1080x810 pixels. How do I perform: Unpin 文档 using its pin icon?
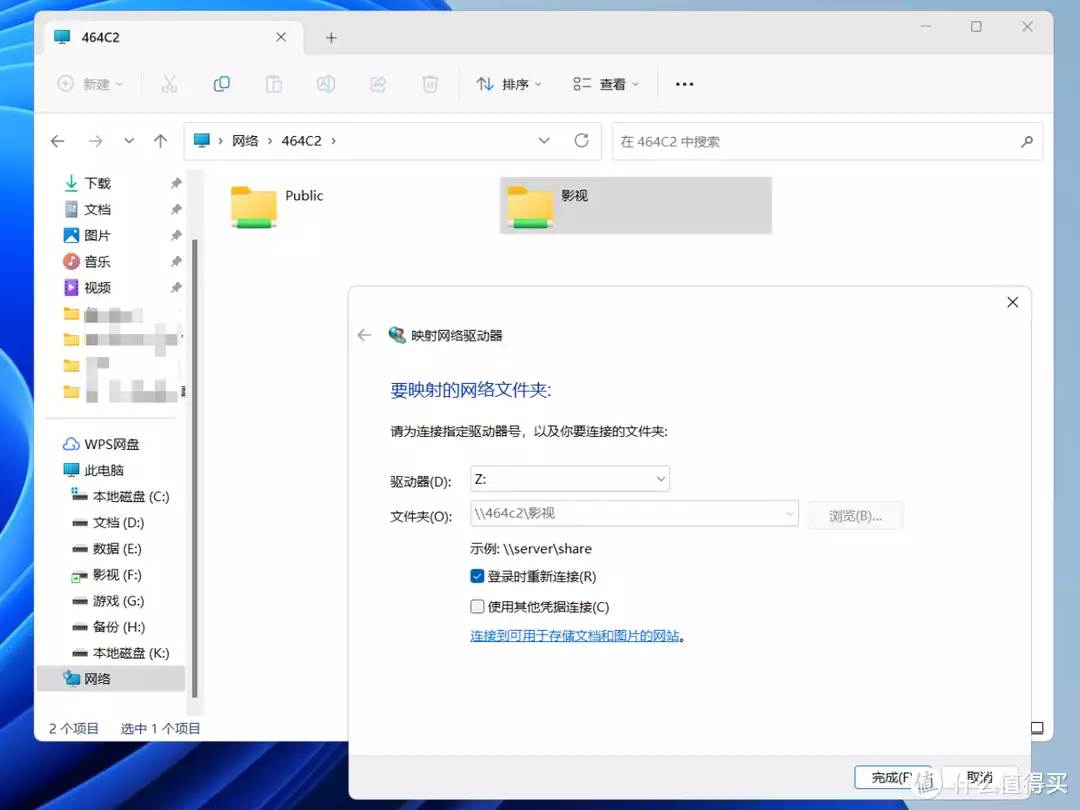pyautogui.click(x=176, y=209)
